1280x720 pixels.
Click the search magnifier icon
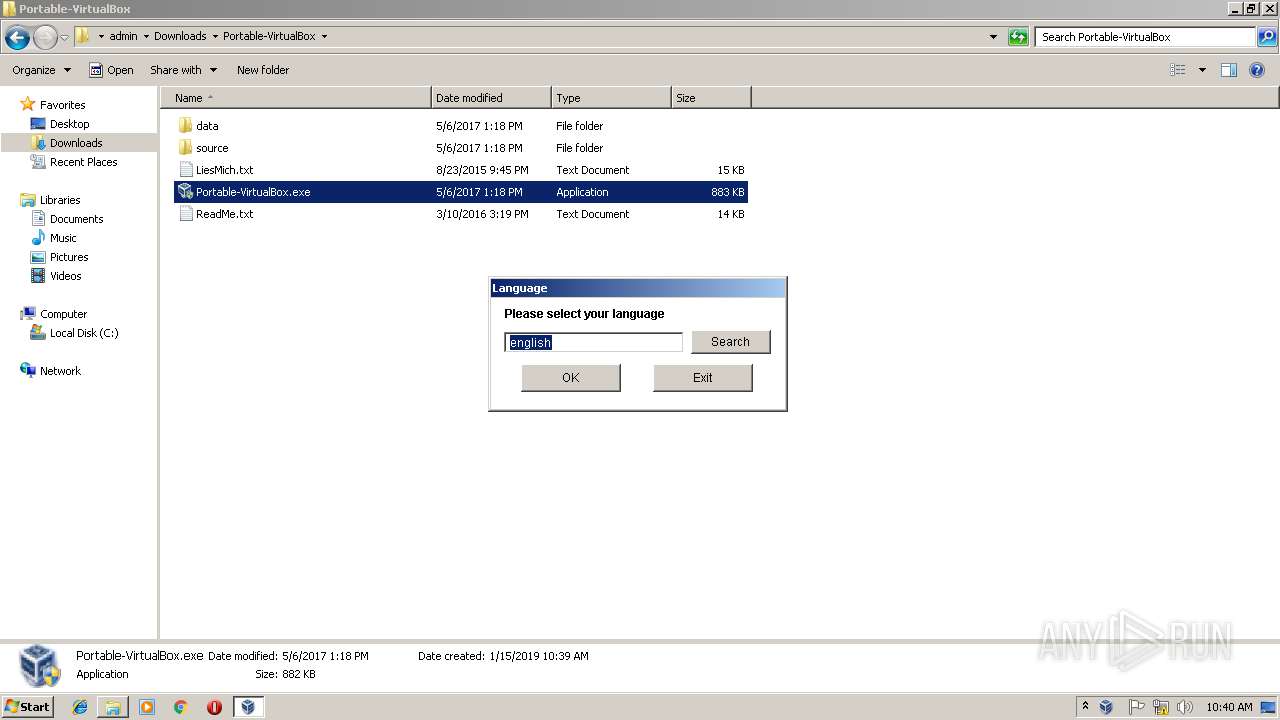[x=1266, y=37]
